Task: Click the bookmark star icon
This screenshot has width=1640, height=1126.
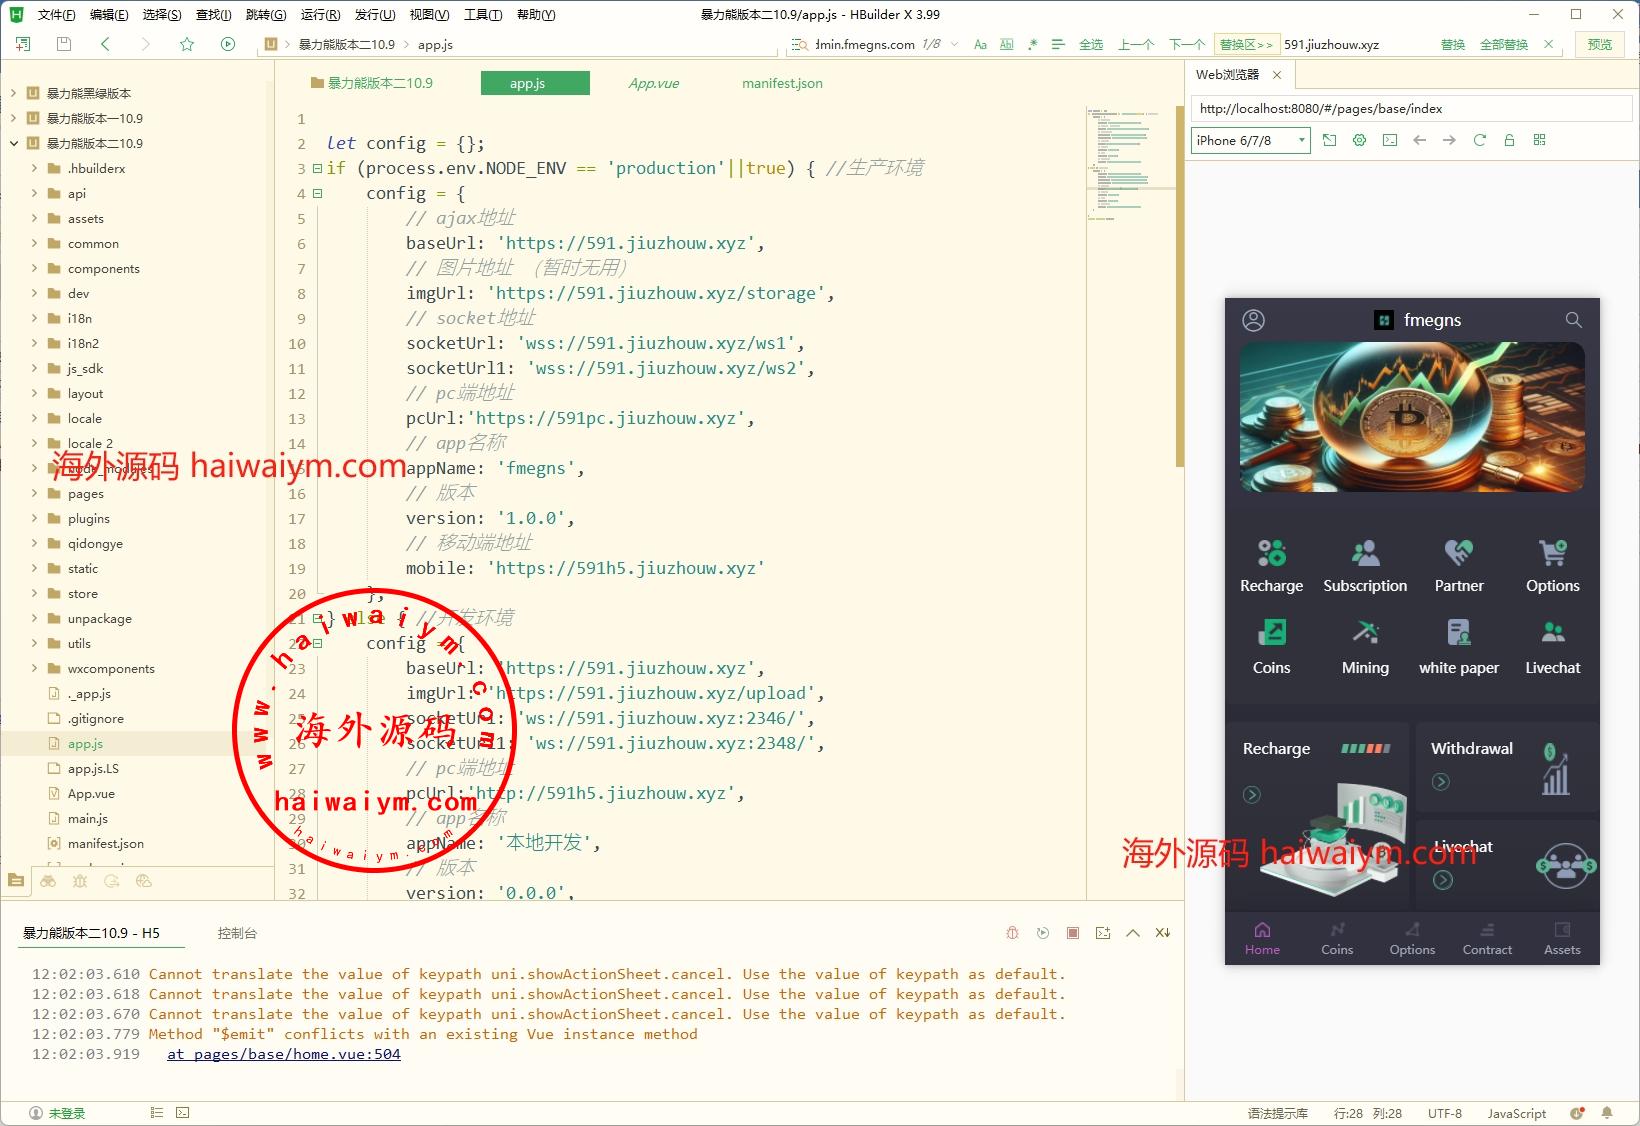Action: pos(187,44)
